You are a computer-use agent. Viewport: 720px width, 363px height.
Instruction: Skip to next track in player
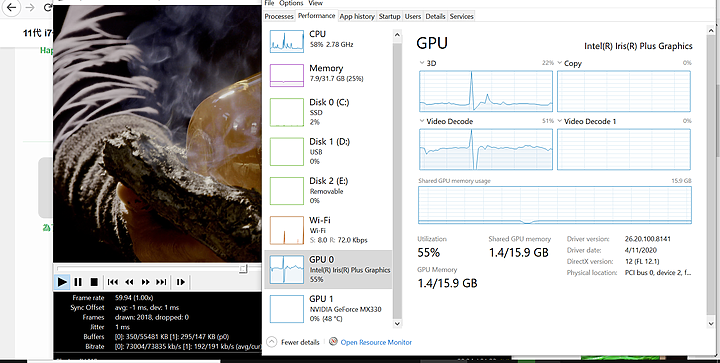tap(161, 282)
